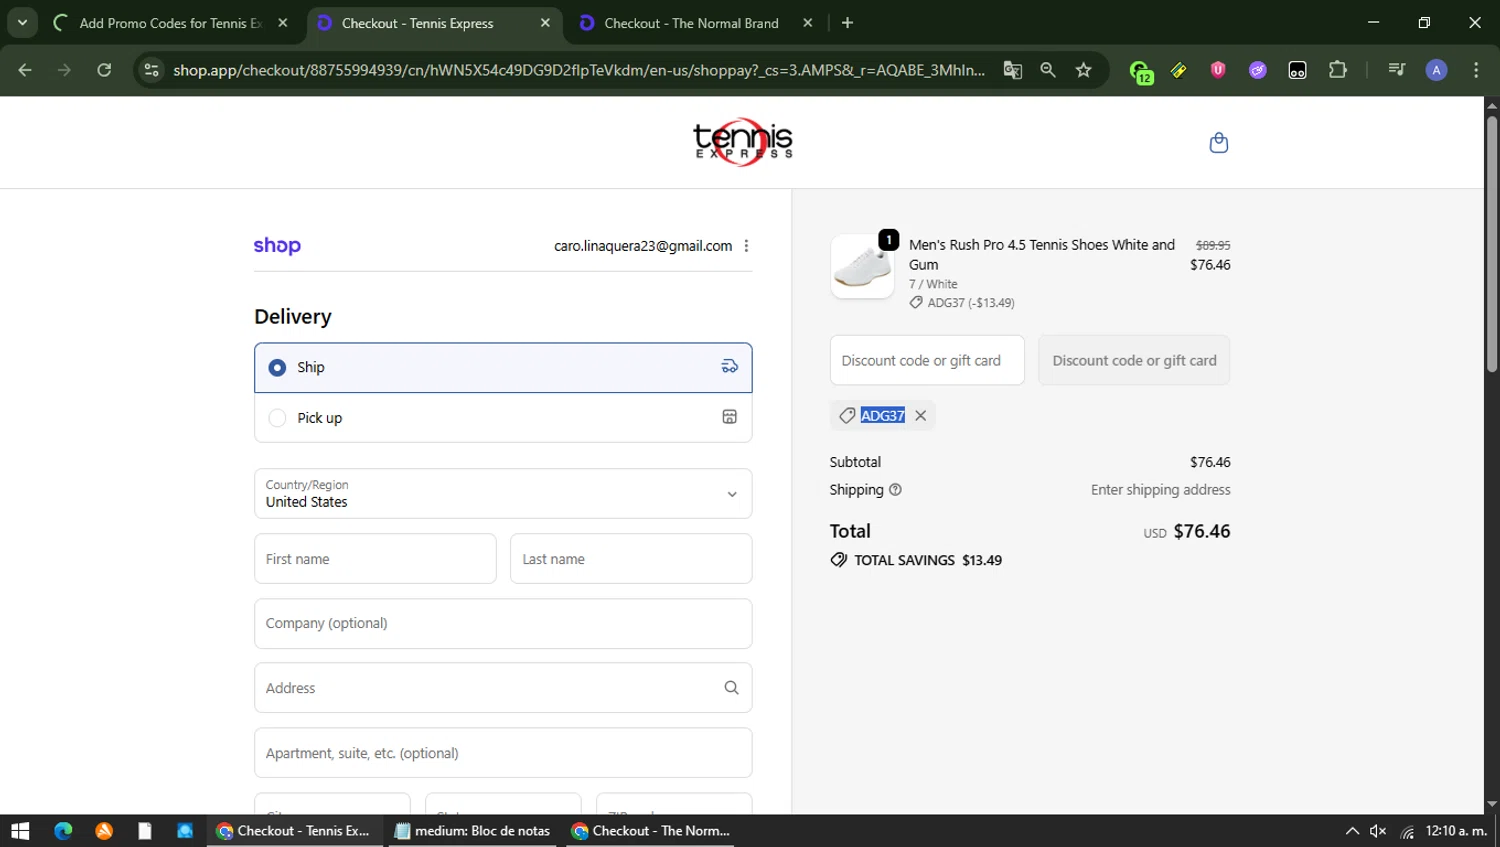1500x847 pixels.
Task: Remove the ADG37 discount code
Action: 920,416
